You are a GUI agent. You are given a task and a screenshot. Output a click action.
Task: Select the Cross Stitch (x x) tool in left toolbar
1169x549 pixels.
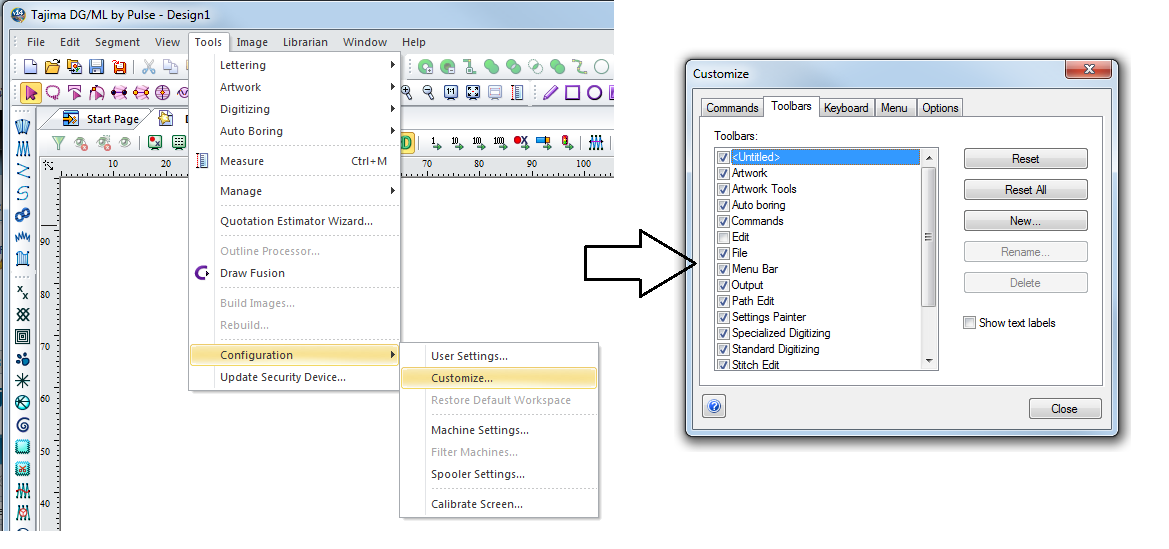23,292
